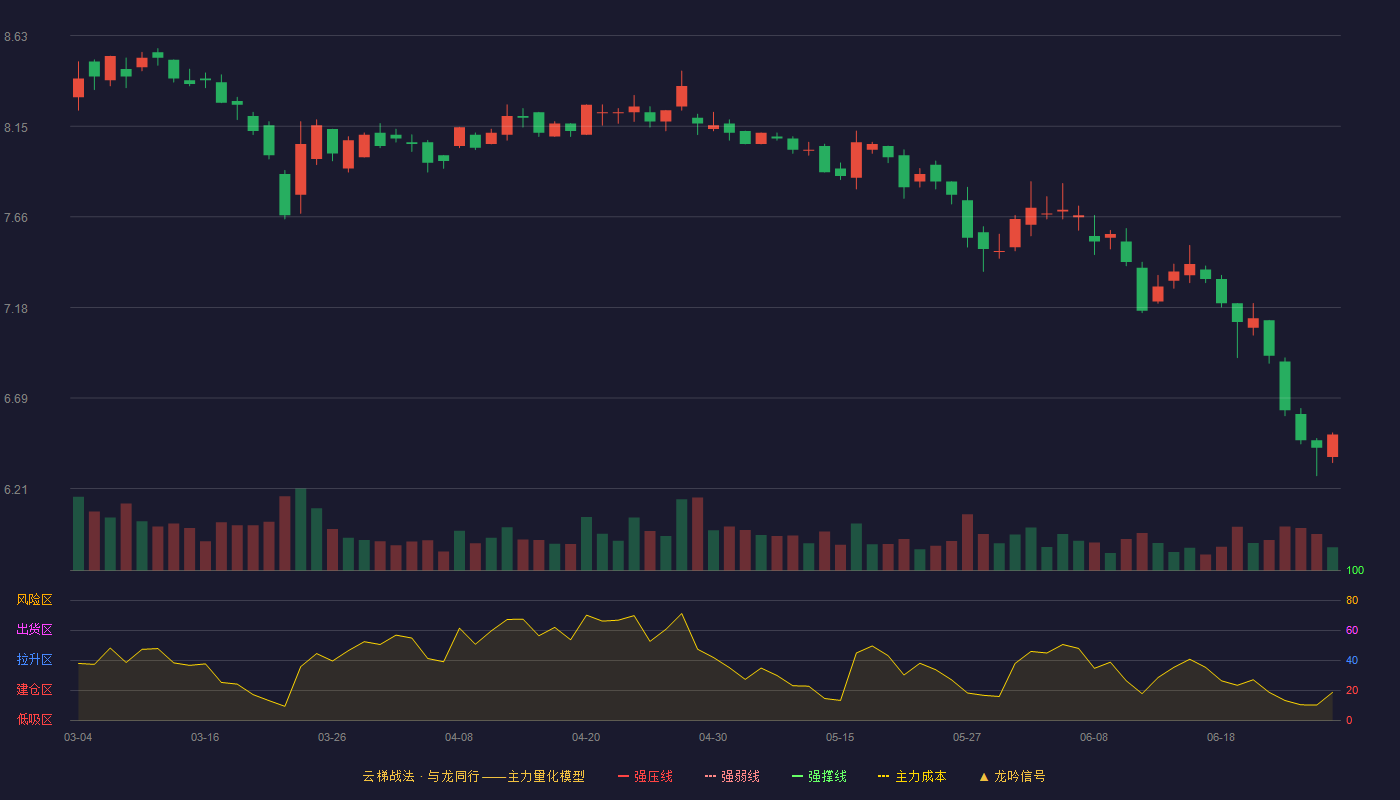This screenshot has height=800, width=1400.
Task: Click the 20 indicator scale value
Action: pos(1352,690)
